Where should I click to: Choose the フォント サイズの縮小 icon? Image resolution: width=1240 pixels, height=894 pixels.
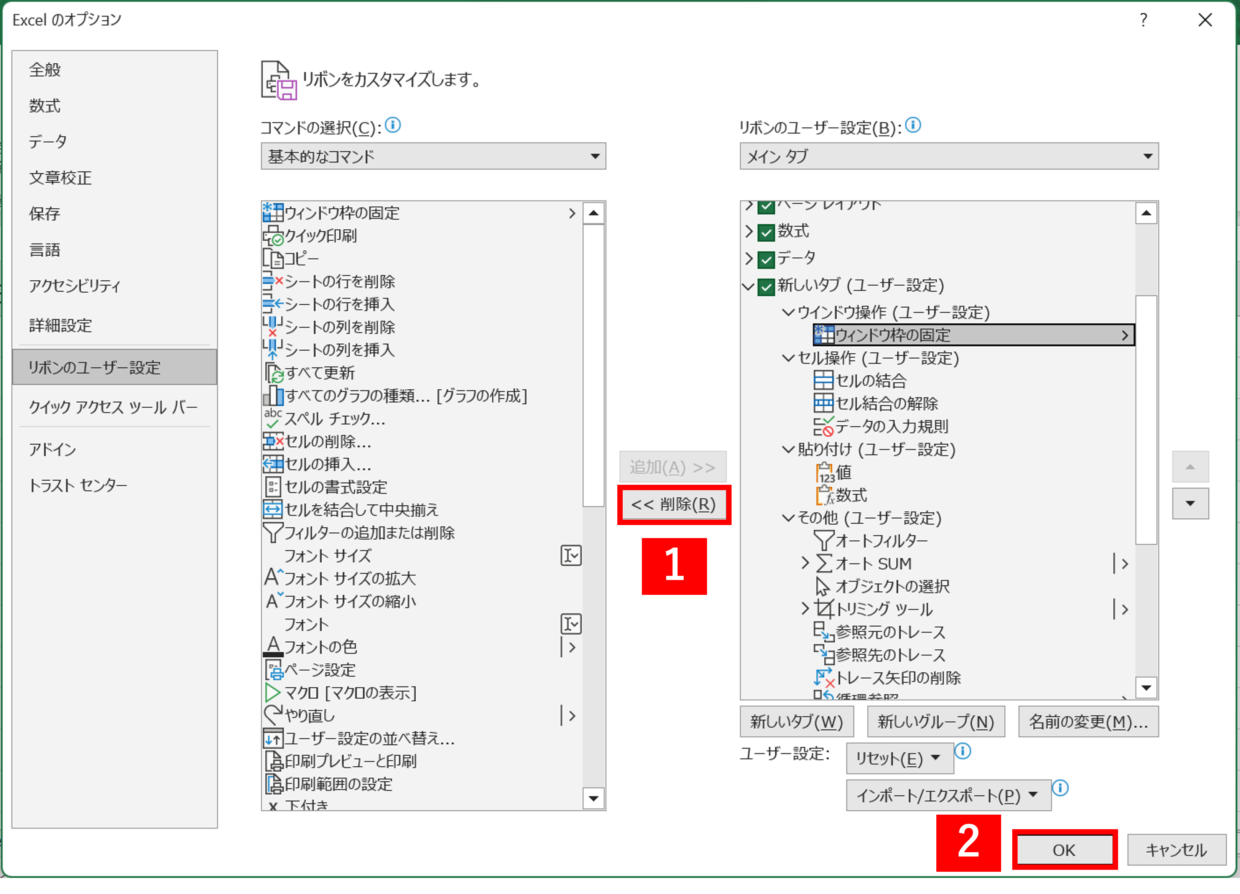tap(273, 602)
